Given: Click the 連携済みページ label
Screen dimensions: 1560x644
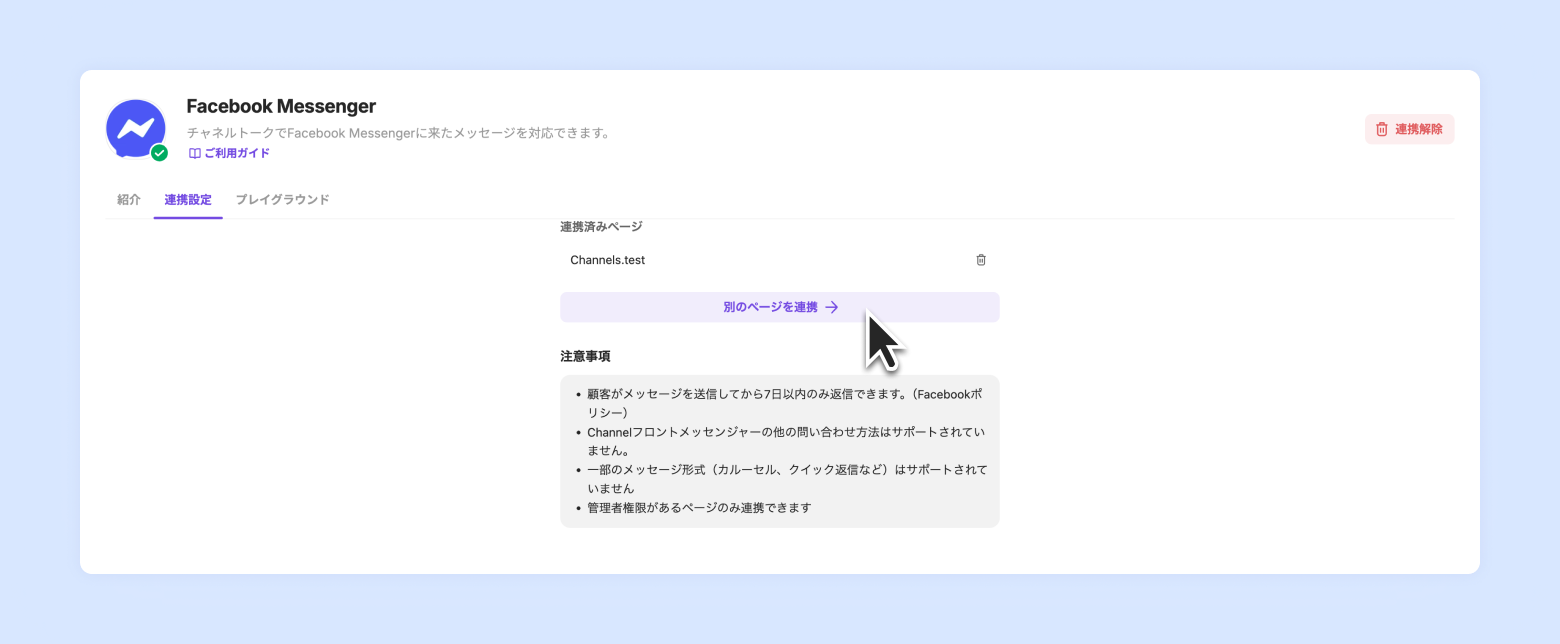Looking at the screenshot, I should [x=601, y=227].
